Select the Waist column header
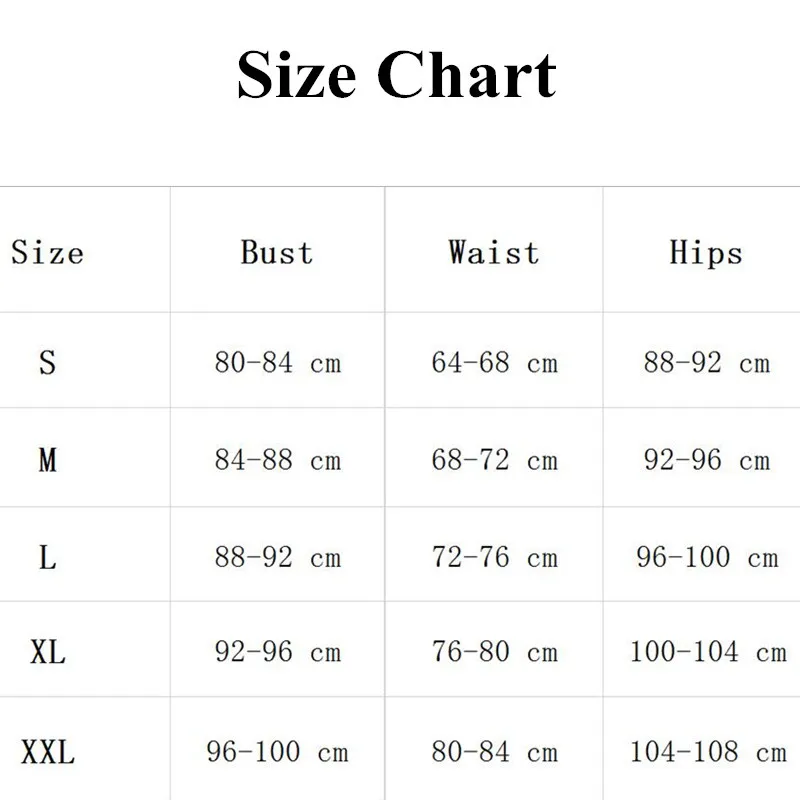 pos(494,251)
